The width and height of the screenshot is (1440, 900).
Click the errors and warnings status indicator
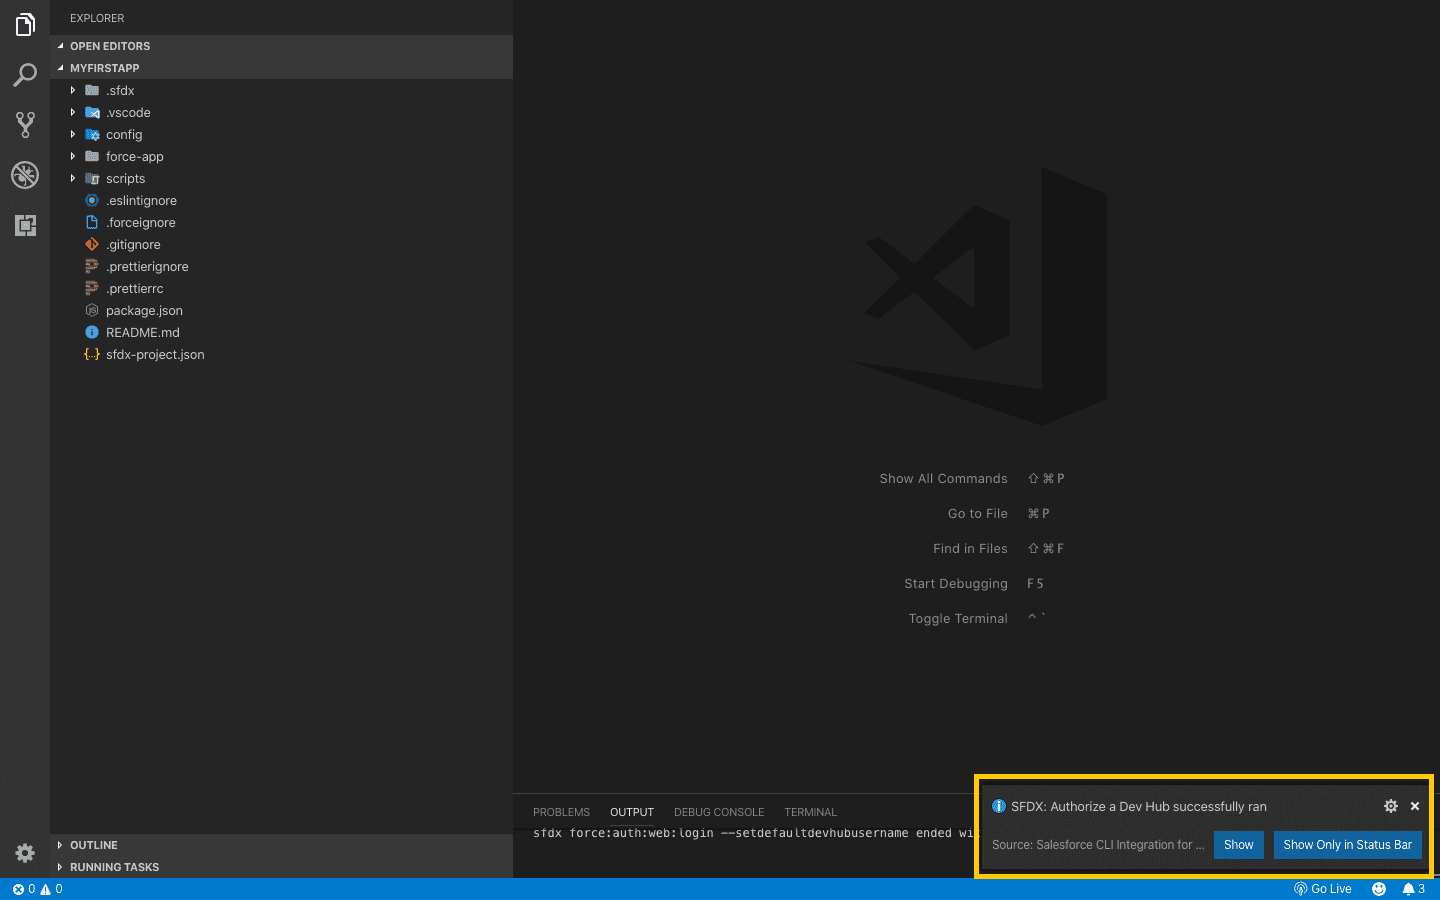[x=37, y=889]
